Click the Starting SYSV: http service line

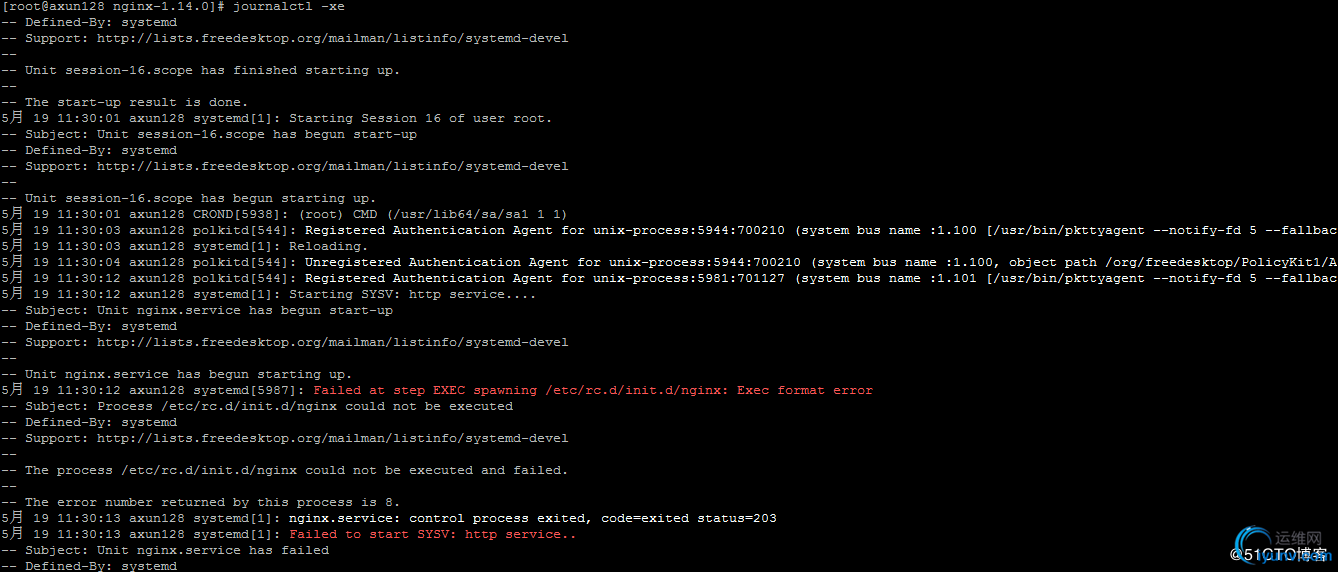click(269, 294)
